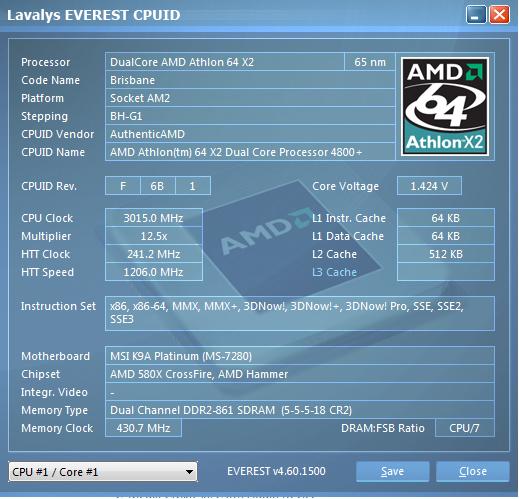The image size is (519, 499).
Task: Click the HTT speed value '1206.0 MHz'
Action: tap(154, 272)
